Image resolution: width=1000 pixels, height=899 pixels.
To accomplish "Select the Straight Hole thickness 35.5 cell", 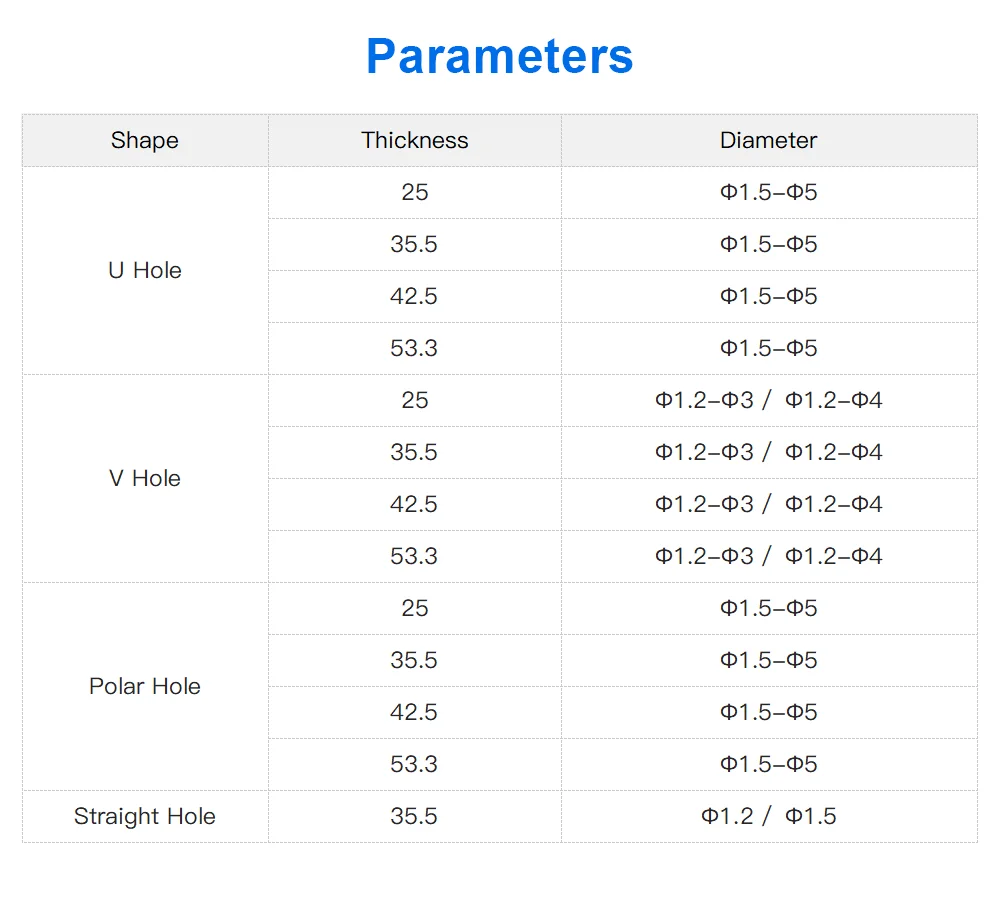I will (x=414, y=816).
